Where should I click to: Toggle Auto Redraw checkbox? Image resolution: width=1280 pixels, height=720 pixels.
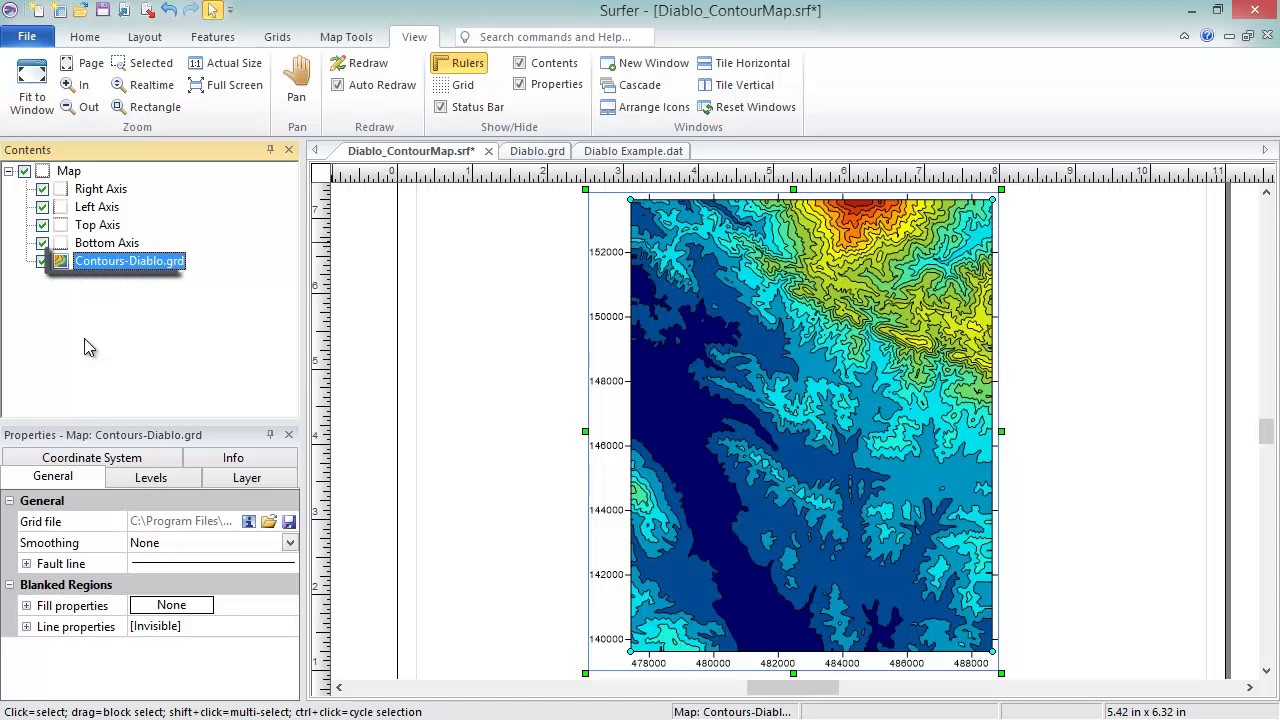click(x=337, y=85)
